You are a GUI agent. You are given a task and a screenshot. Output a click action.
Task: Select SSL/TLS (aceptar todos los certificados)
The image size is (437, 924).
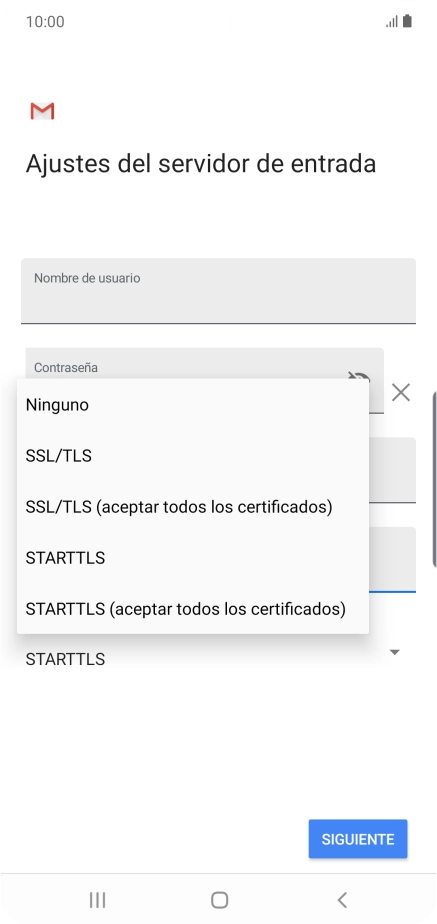(x=193, y=507)
